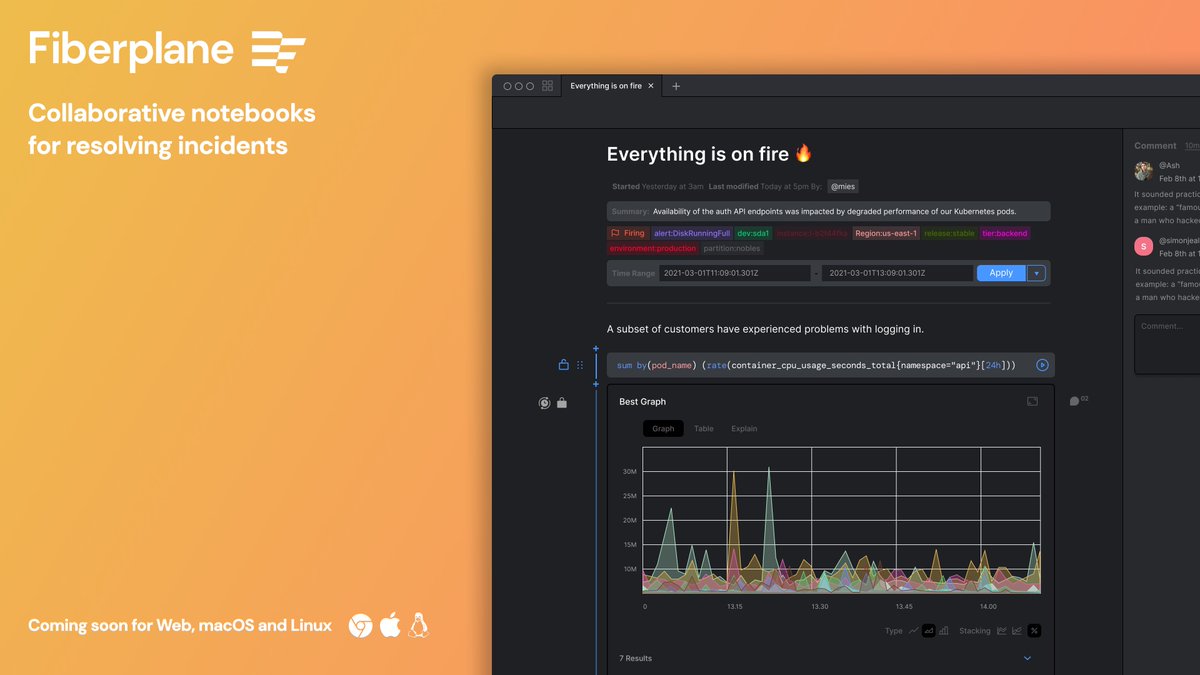Toggle the lock icon on the query cell

563,365
